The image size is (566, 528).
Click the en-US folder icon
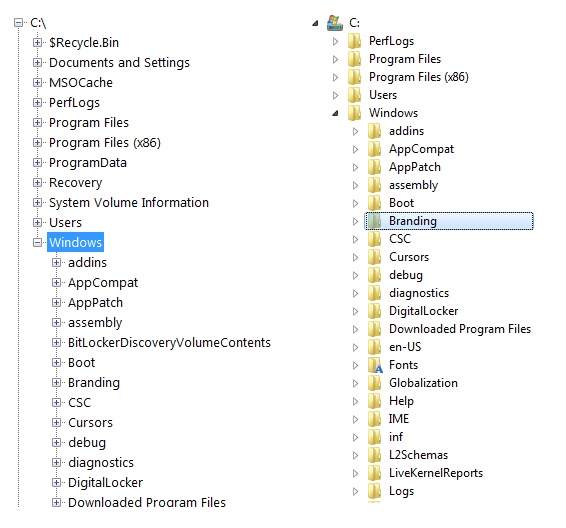click(x=375, y=347)
